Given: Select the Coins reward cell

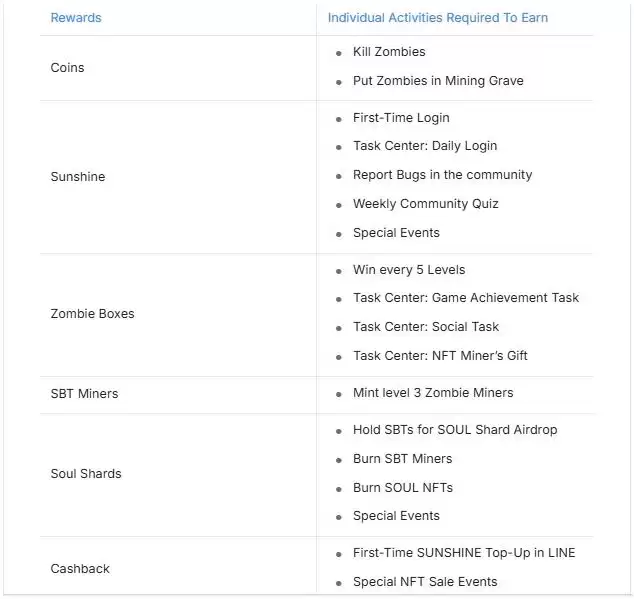Looking at the screenshot, I should pyautogui.click(x=67, y=68).
